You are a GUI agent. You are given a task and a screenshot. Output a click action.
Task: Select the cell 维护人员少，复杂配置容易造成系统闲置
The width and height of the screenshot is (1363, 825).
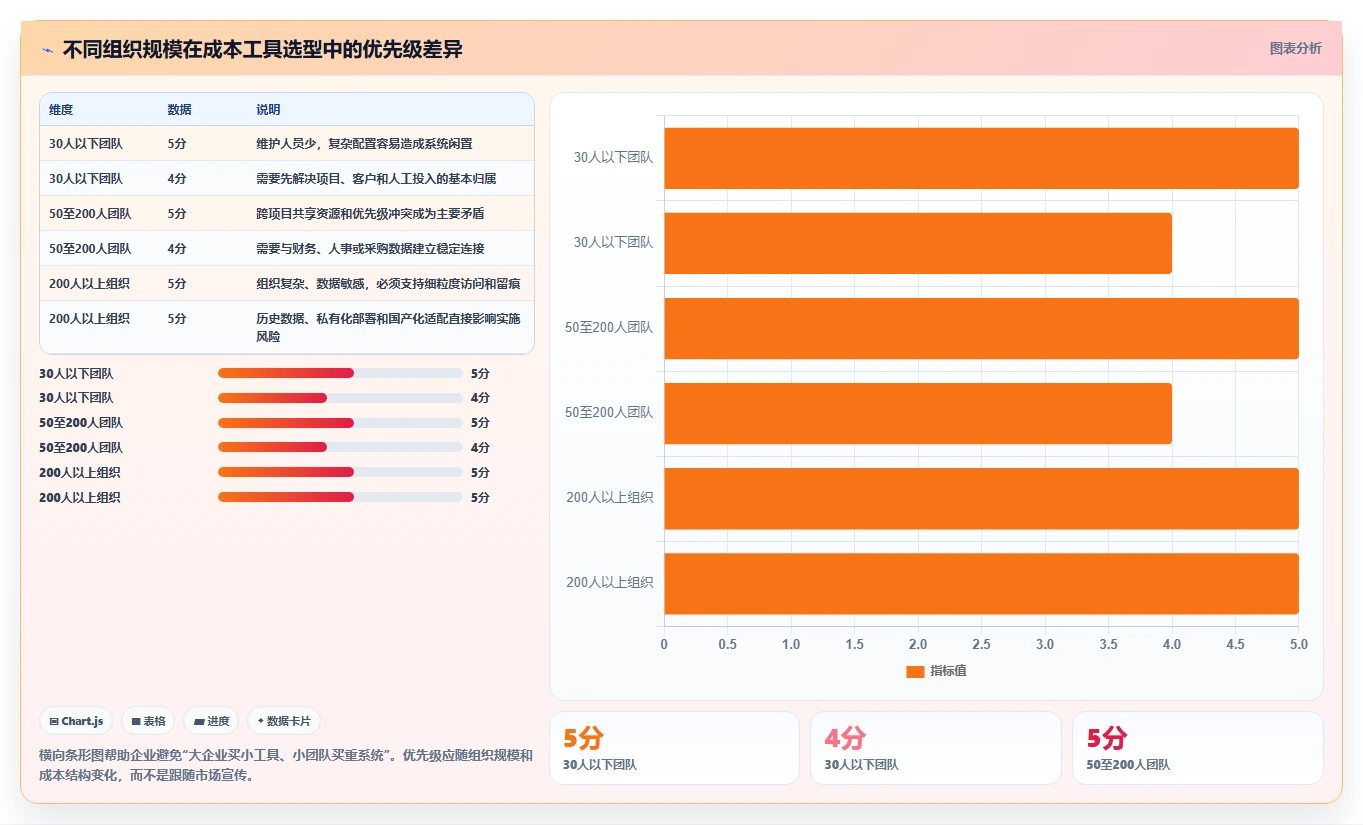pos(364,144)
